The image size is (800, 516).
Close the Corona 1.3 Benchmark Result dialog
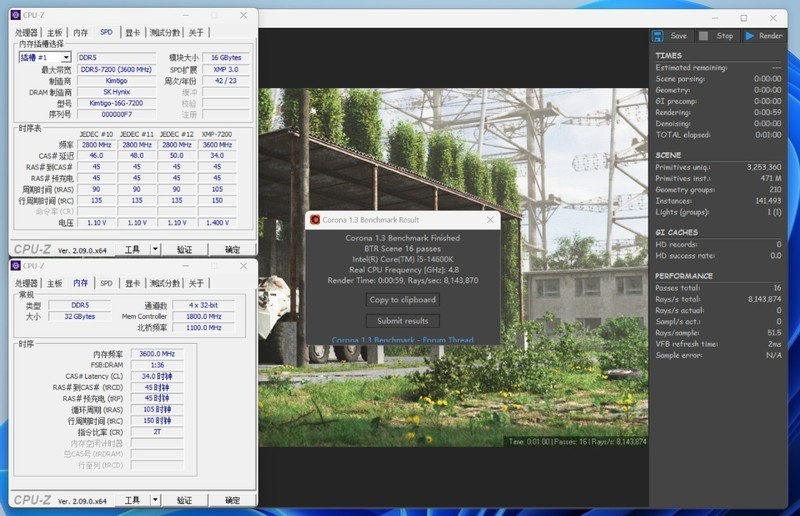tap(489, 220)
